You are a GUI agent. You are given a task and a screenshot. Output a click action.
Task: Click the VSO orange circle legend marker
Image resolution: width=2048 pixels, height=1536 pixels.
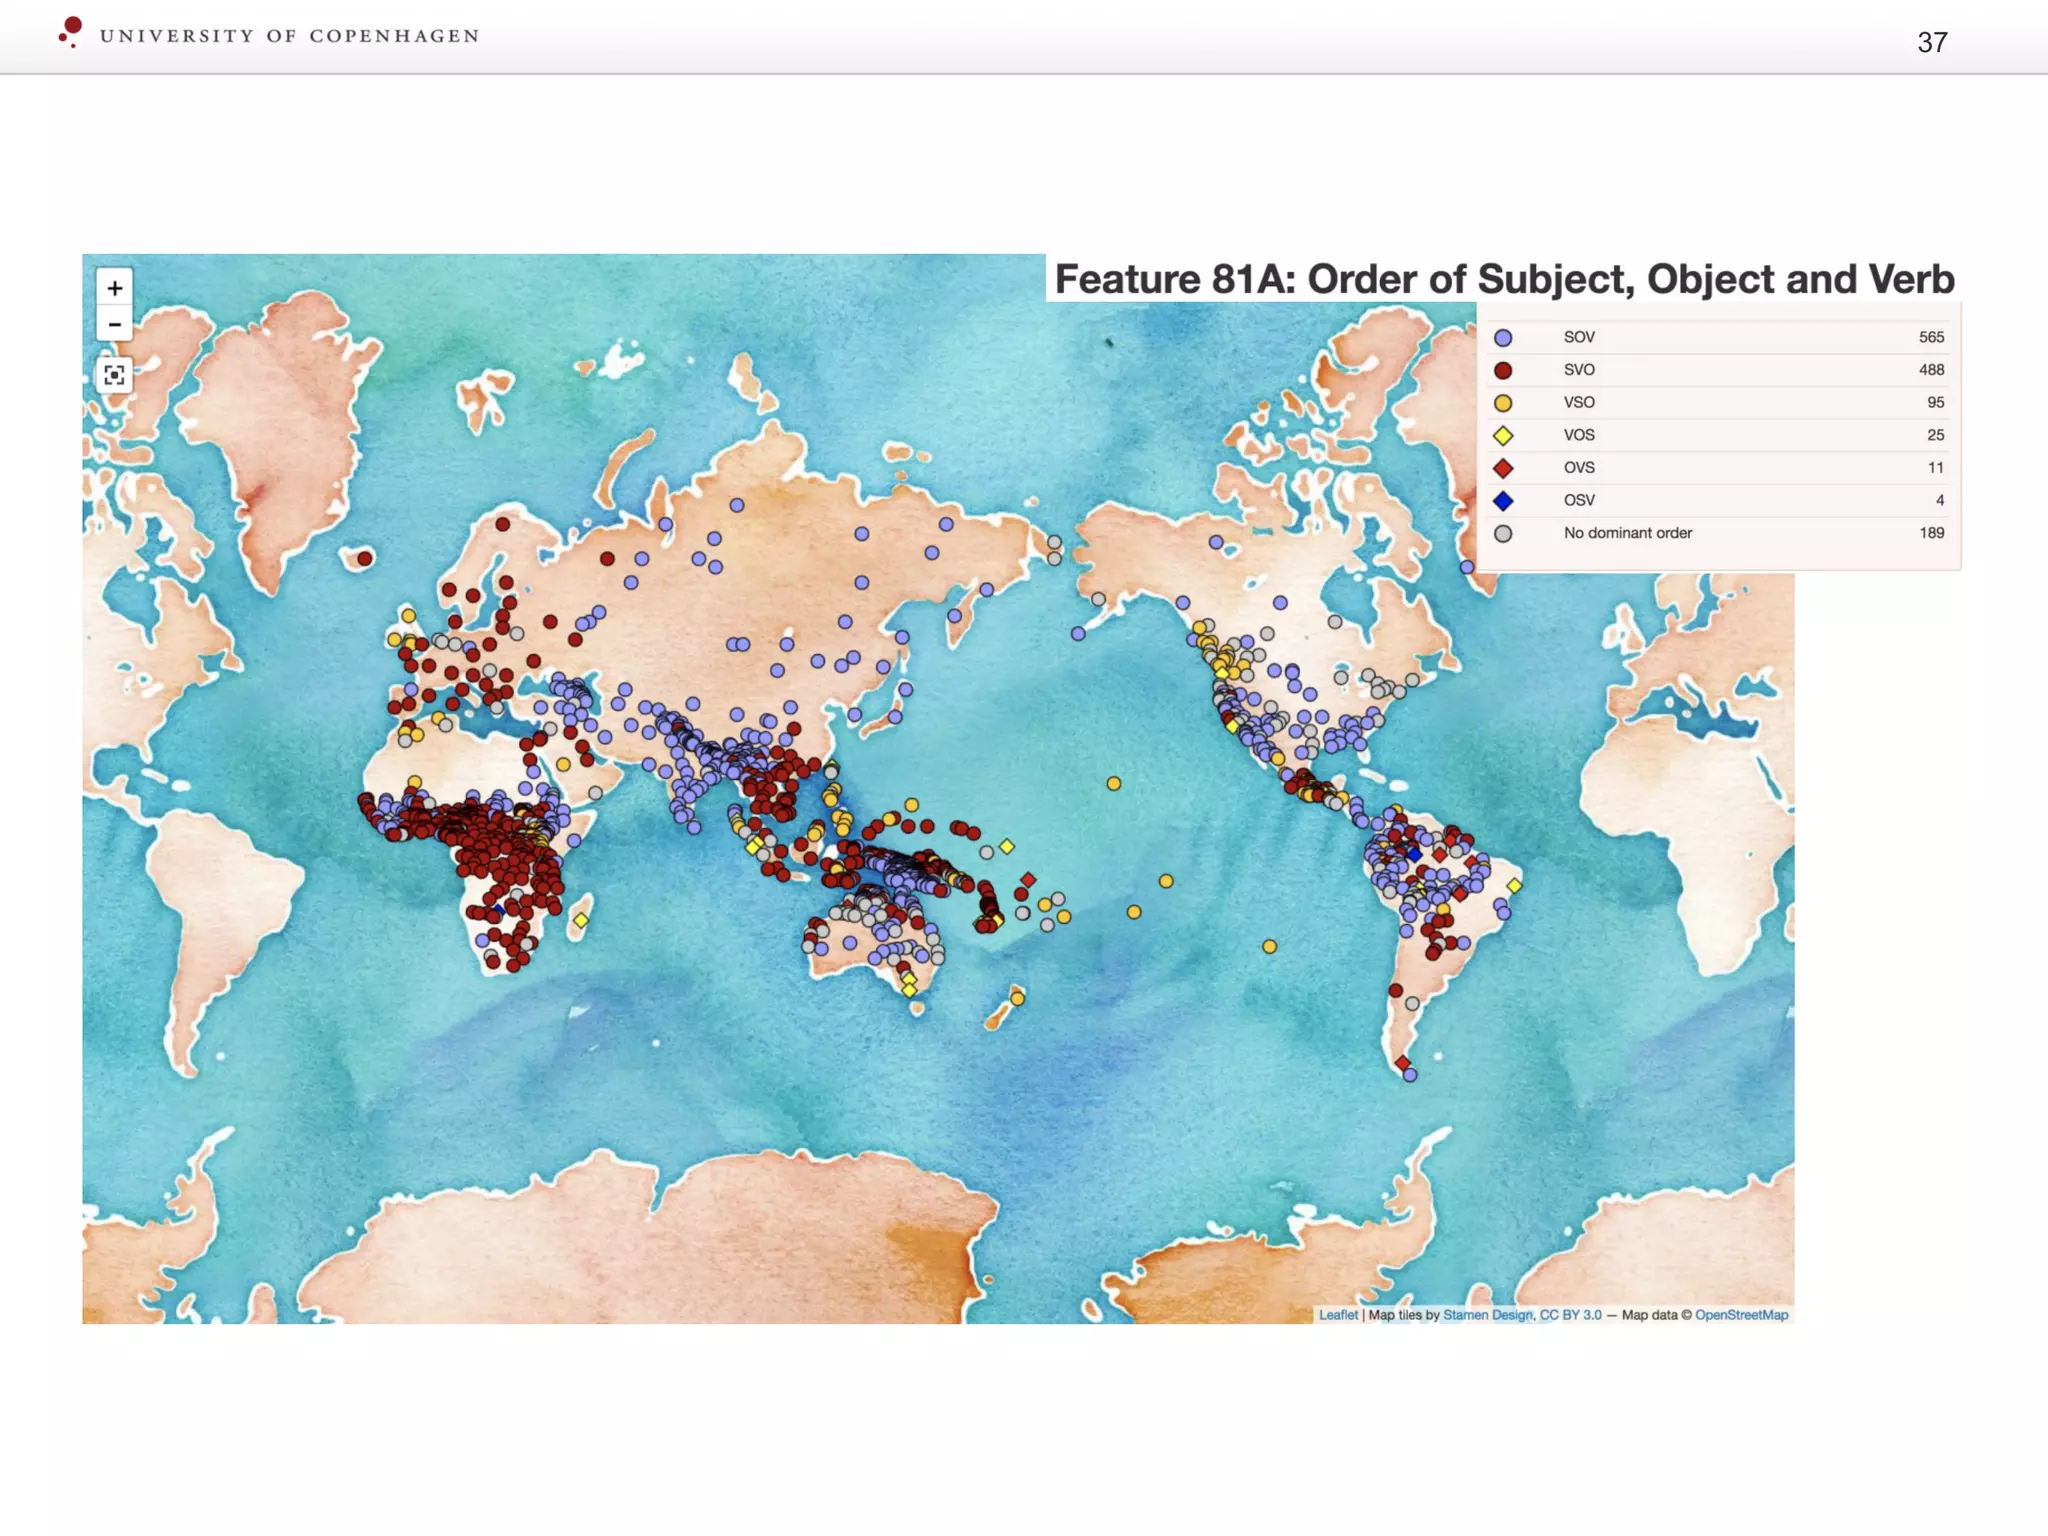point(1503,403)
